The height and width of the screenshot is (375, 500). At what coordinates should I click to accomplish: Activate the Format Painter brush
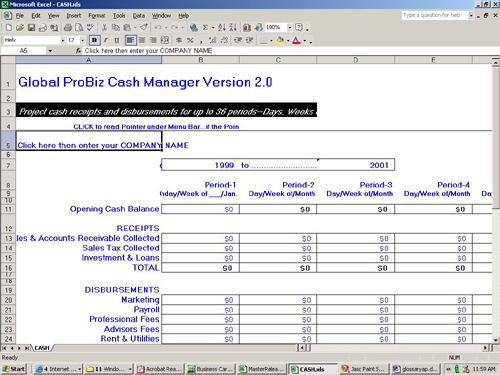[x=144, y=28]
